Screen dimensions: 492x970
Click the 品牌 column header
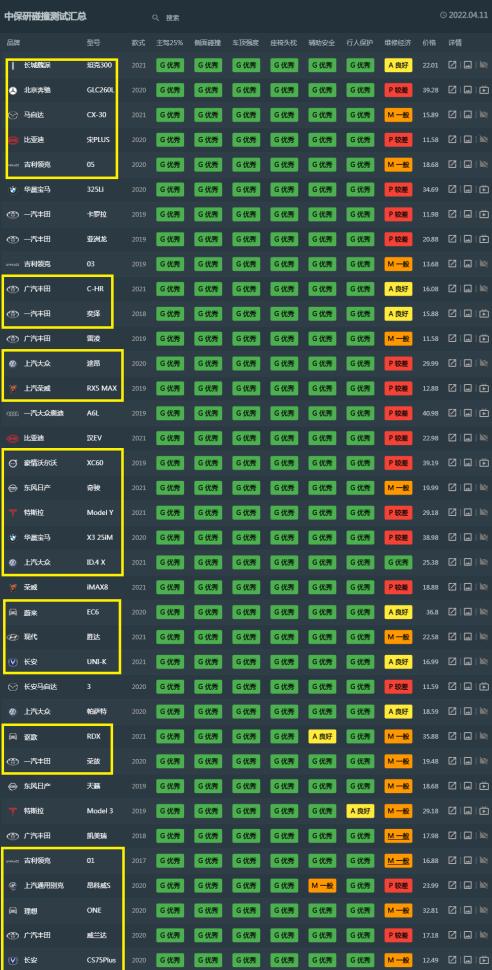(13, 43)
